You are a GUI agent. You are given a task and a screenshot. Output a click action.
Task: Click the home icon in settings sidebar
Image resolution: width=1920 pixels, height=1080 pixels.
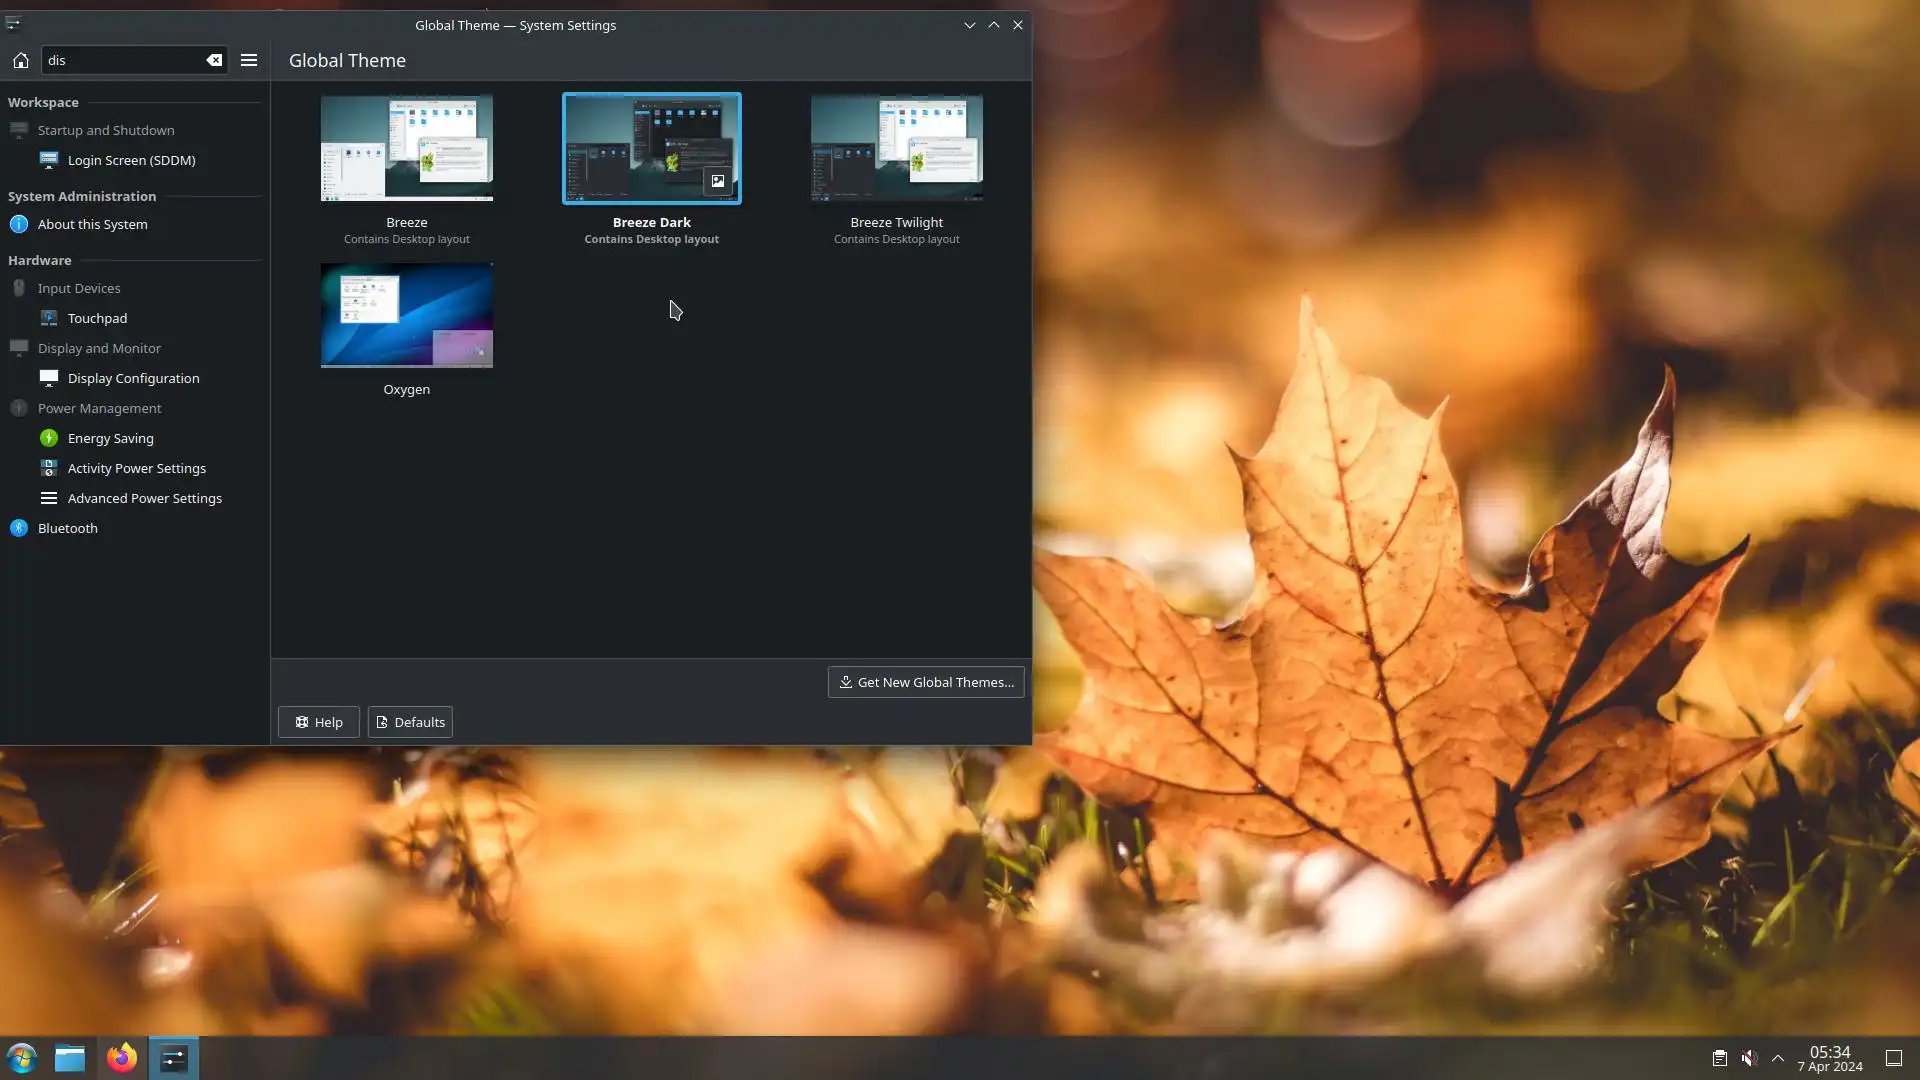21,60
